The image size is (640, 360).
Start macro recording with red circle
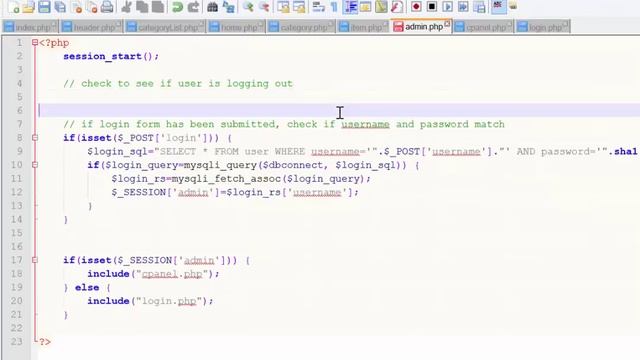pos(416,7)
